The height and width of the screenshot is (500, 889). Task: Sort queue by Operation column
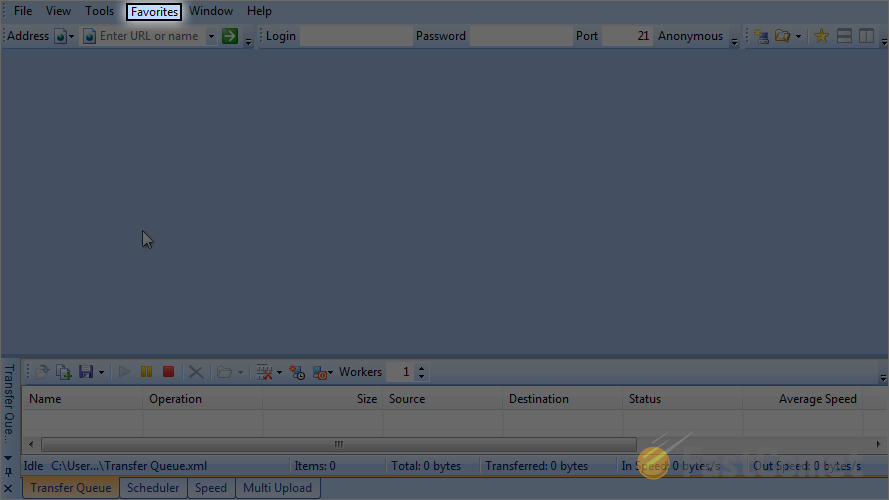(x=202, y=399)
